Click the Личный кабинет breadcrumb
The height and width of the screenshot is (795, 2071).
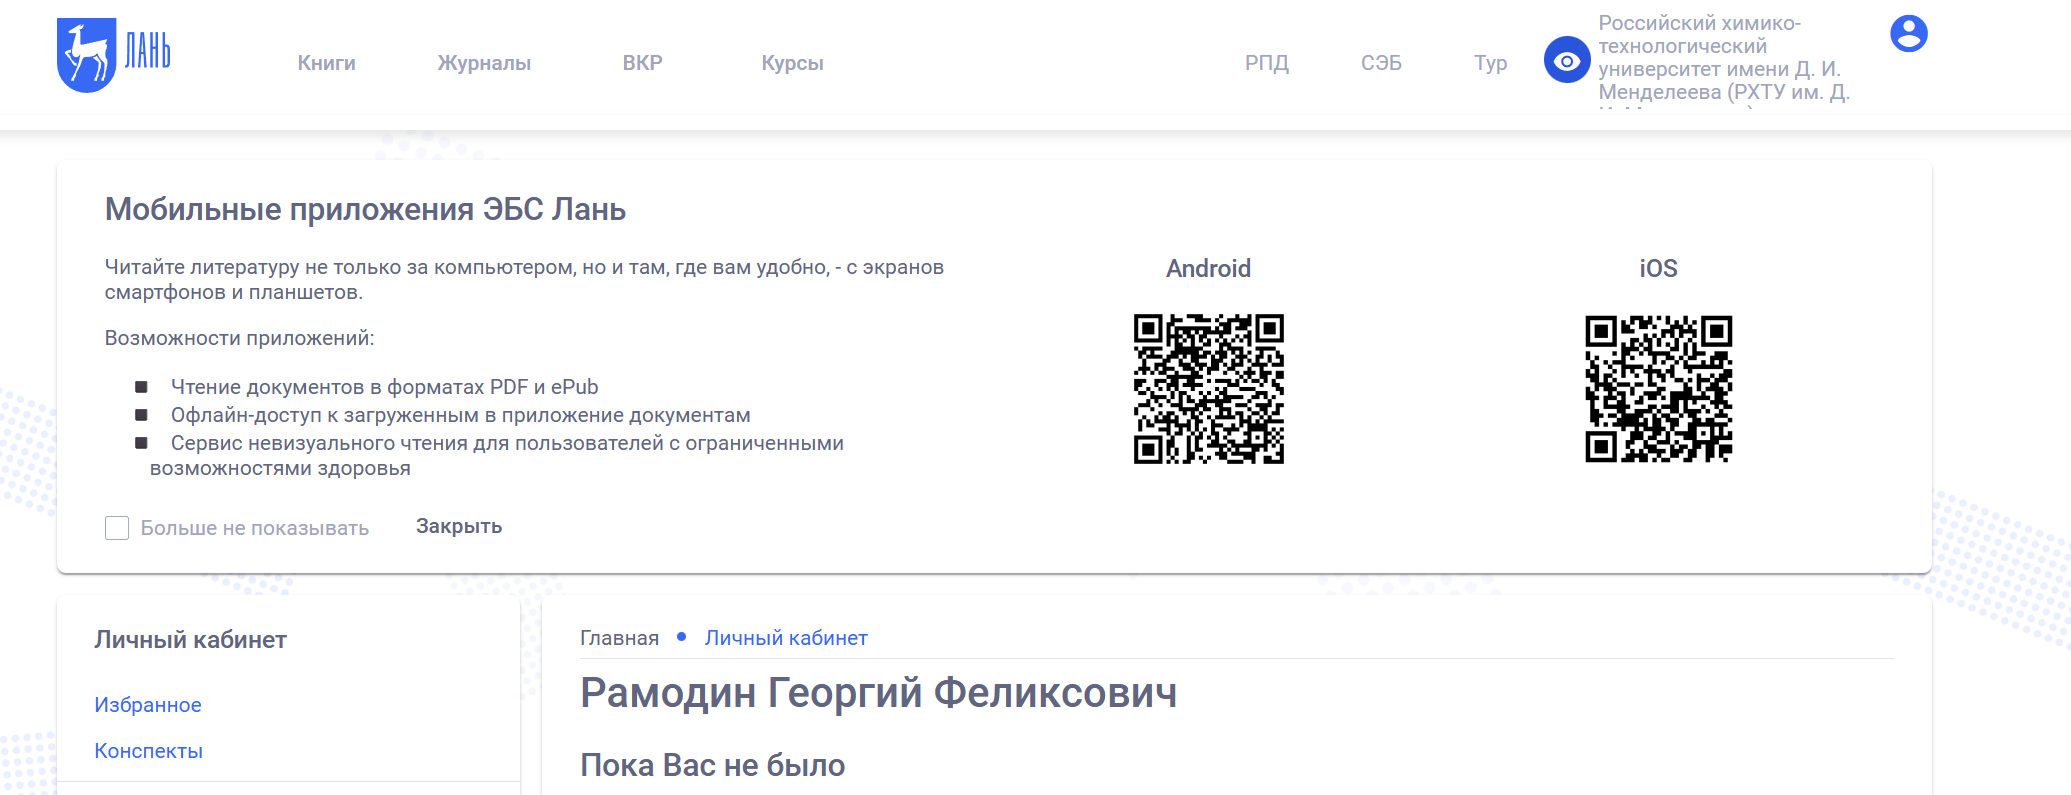pyautogui.click(x=786, y=638)
